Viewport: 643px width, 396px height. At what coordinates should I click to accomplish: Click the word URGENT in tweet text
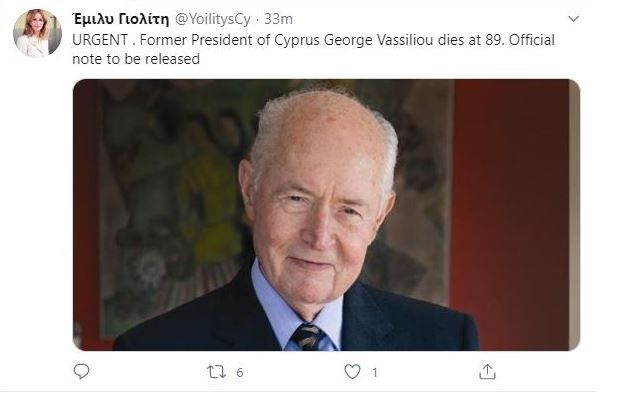pyautogui.click(x=100, y=40)
